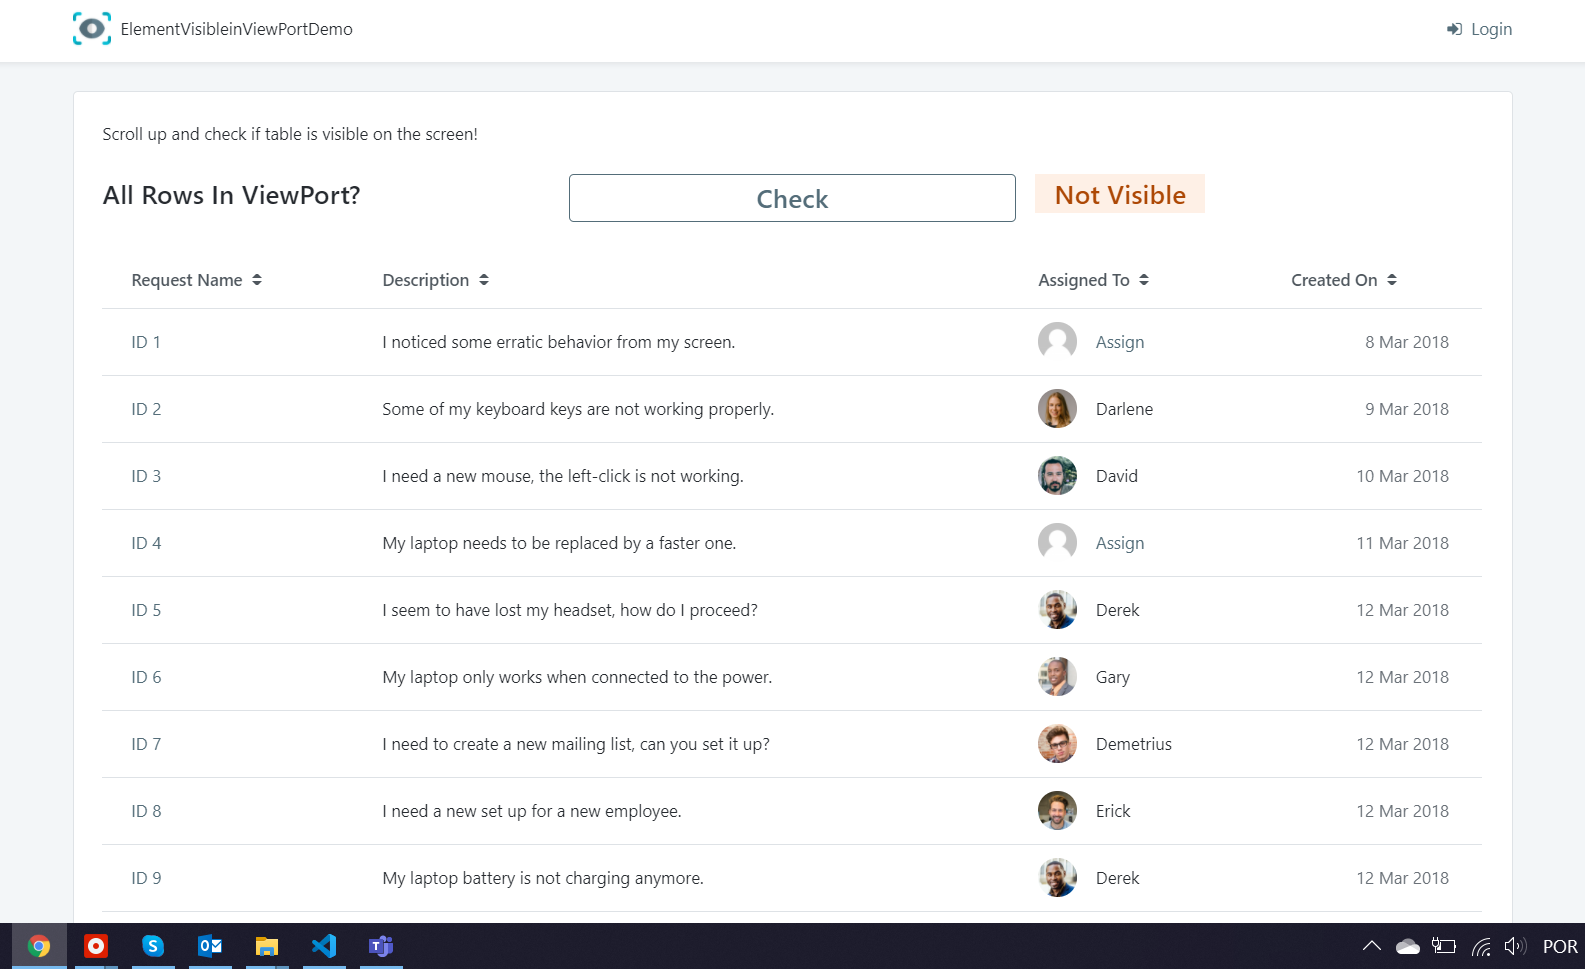Open the OneDrive cloud tray icon
The height and width of the screenshot is (969, 1585).
tap(1408, 946)
